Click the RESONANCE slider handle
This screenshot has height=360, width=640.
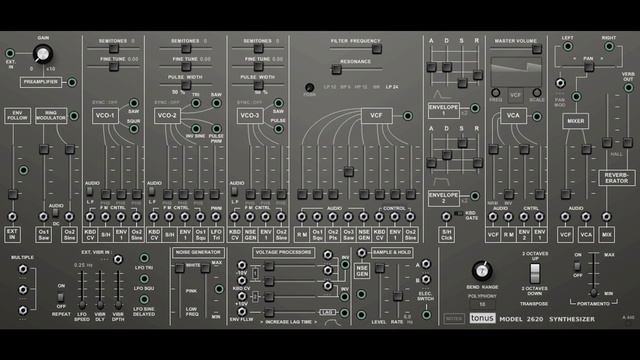point(336,69)
